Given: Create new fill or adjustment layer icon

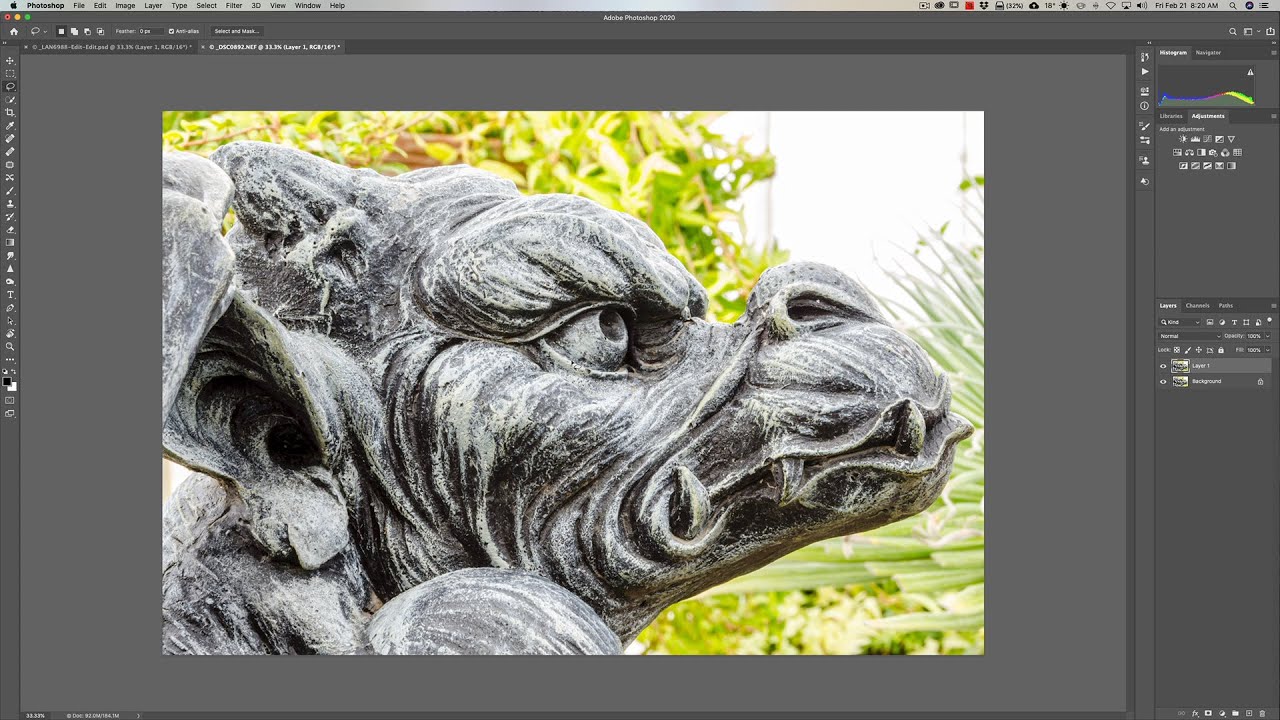Looking at the screenshot, I should click(x=1222, y=713).
